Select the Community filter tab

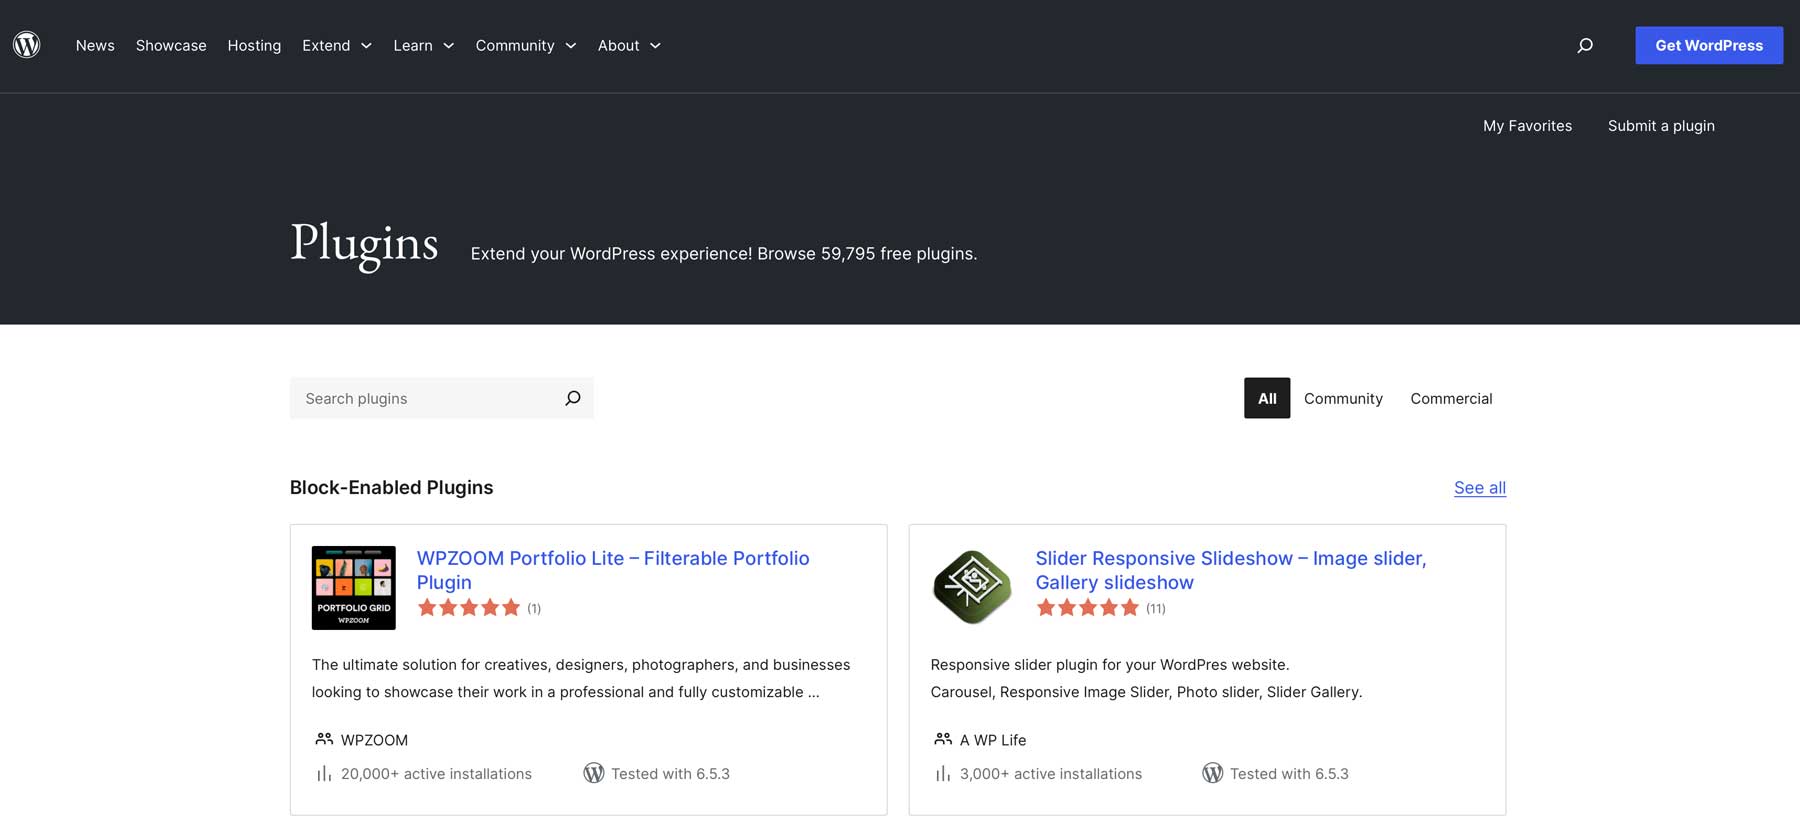tap(1343, 398)
